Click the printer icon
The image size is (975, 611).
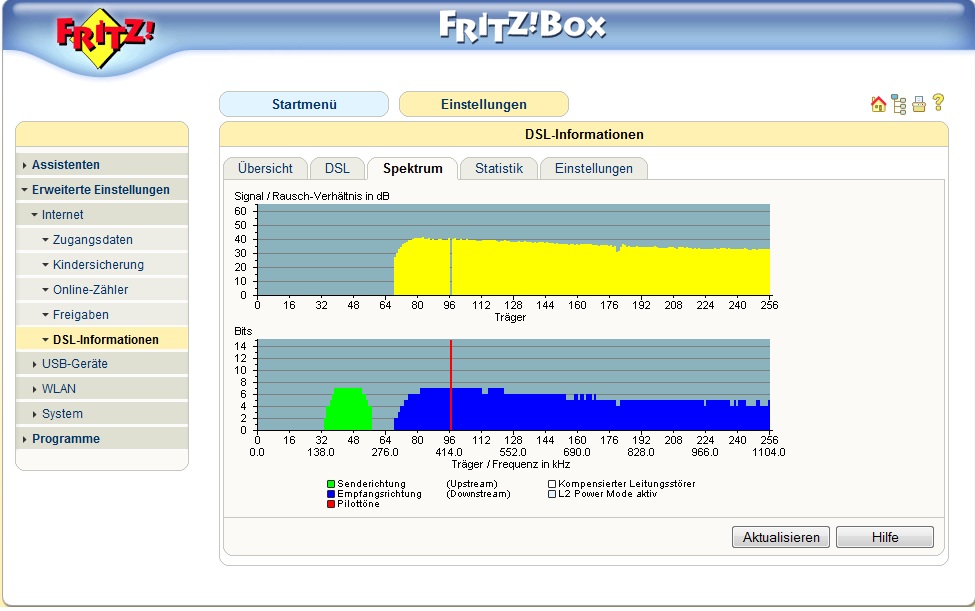919,104
